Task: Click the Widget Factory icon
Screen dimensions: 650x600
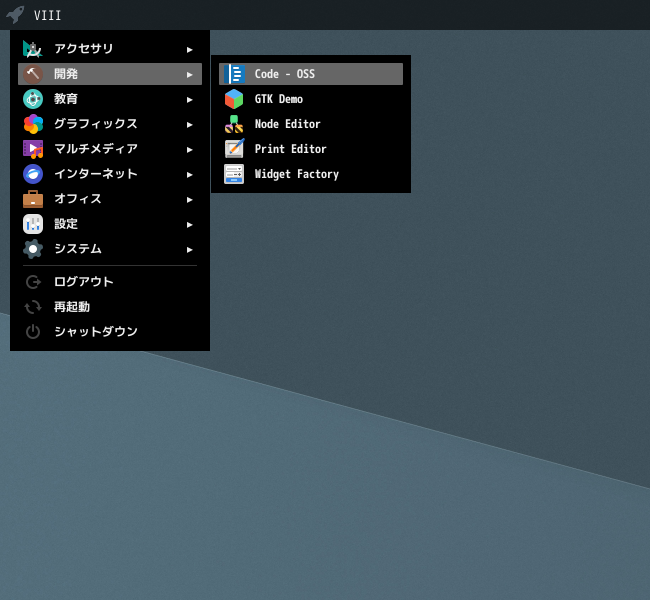Action: (x=234, y=174)
